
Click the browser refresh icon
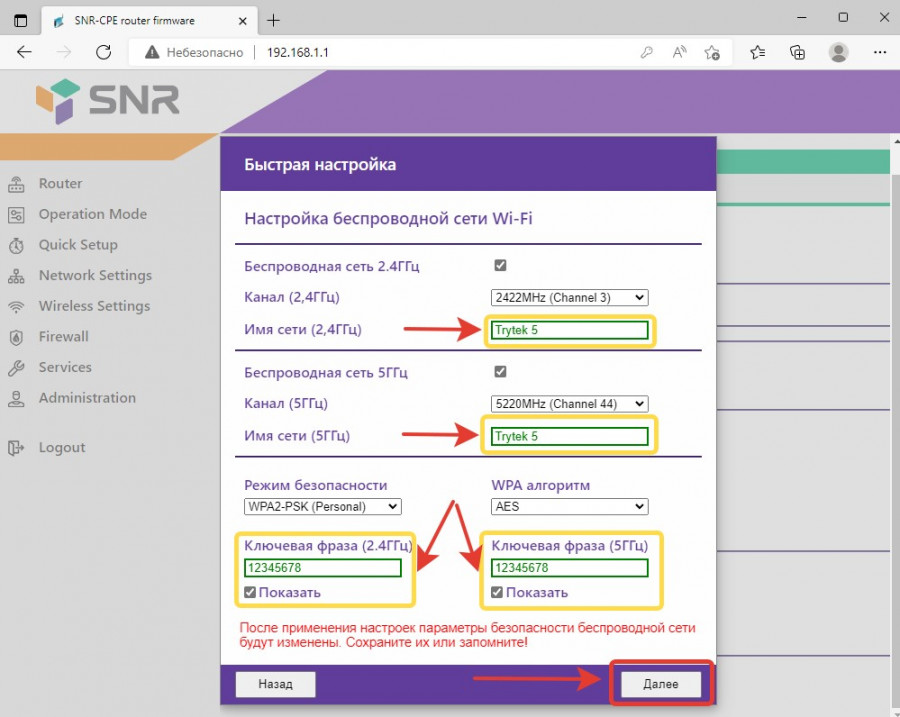pyautogui.click(x=103, y=52)
